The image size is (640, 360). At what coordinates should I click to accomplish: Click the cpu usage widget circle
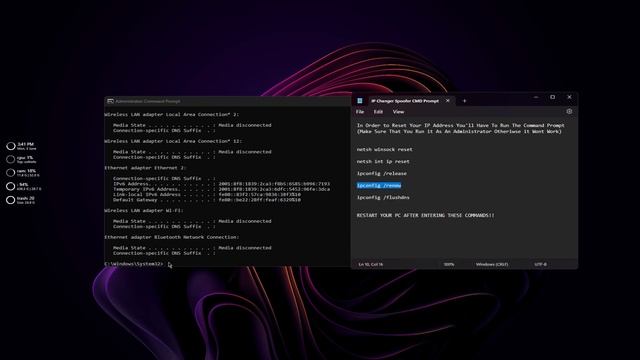click(x=11, y=159)
